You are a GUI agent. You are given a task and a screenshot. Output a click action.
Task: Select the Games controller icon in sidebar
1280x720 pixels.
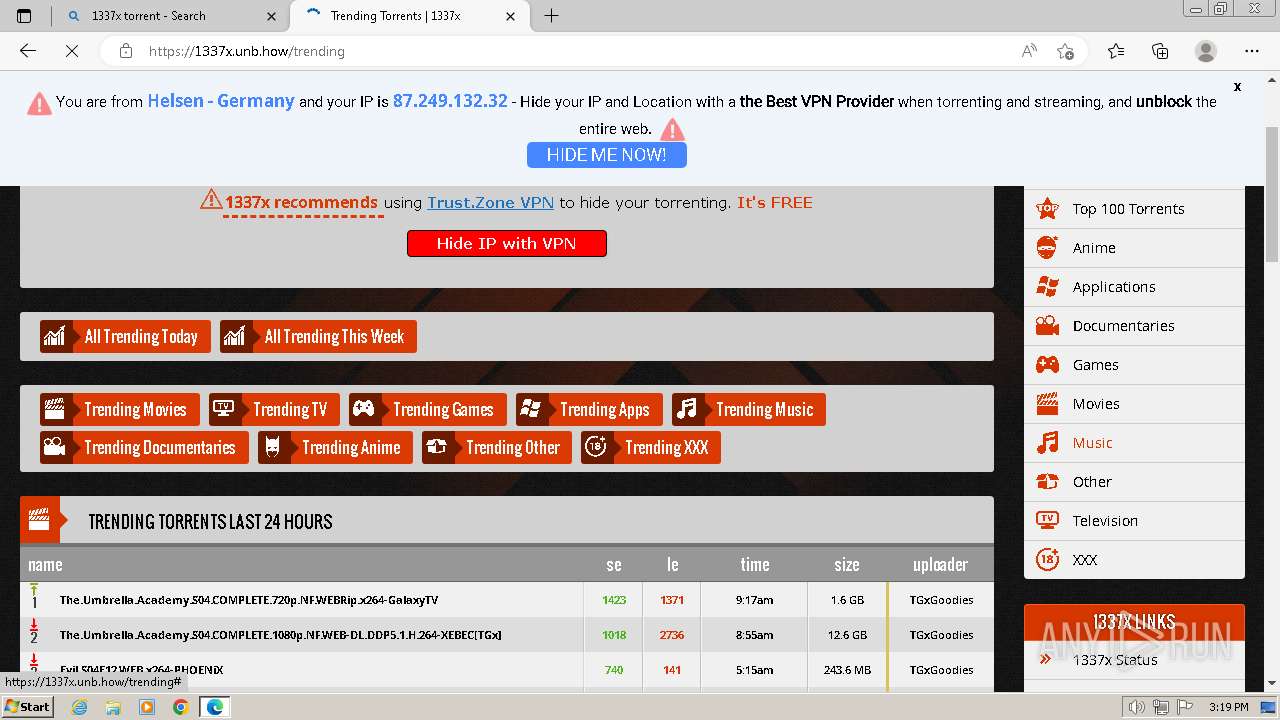(1047, 364)
